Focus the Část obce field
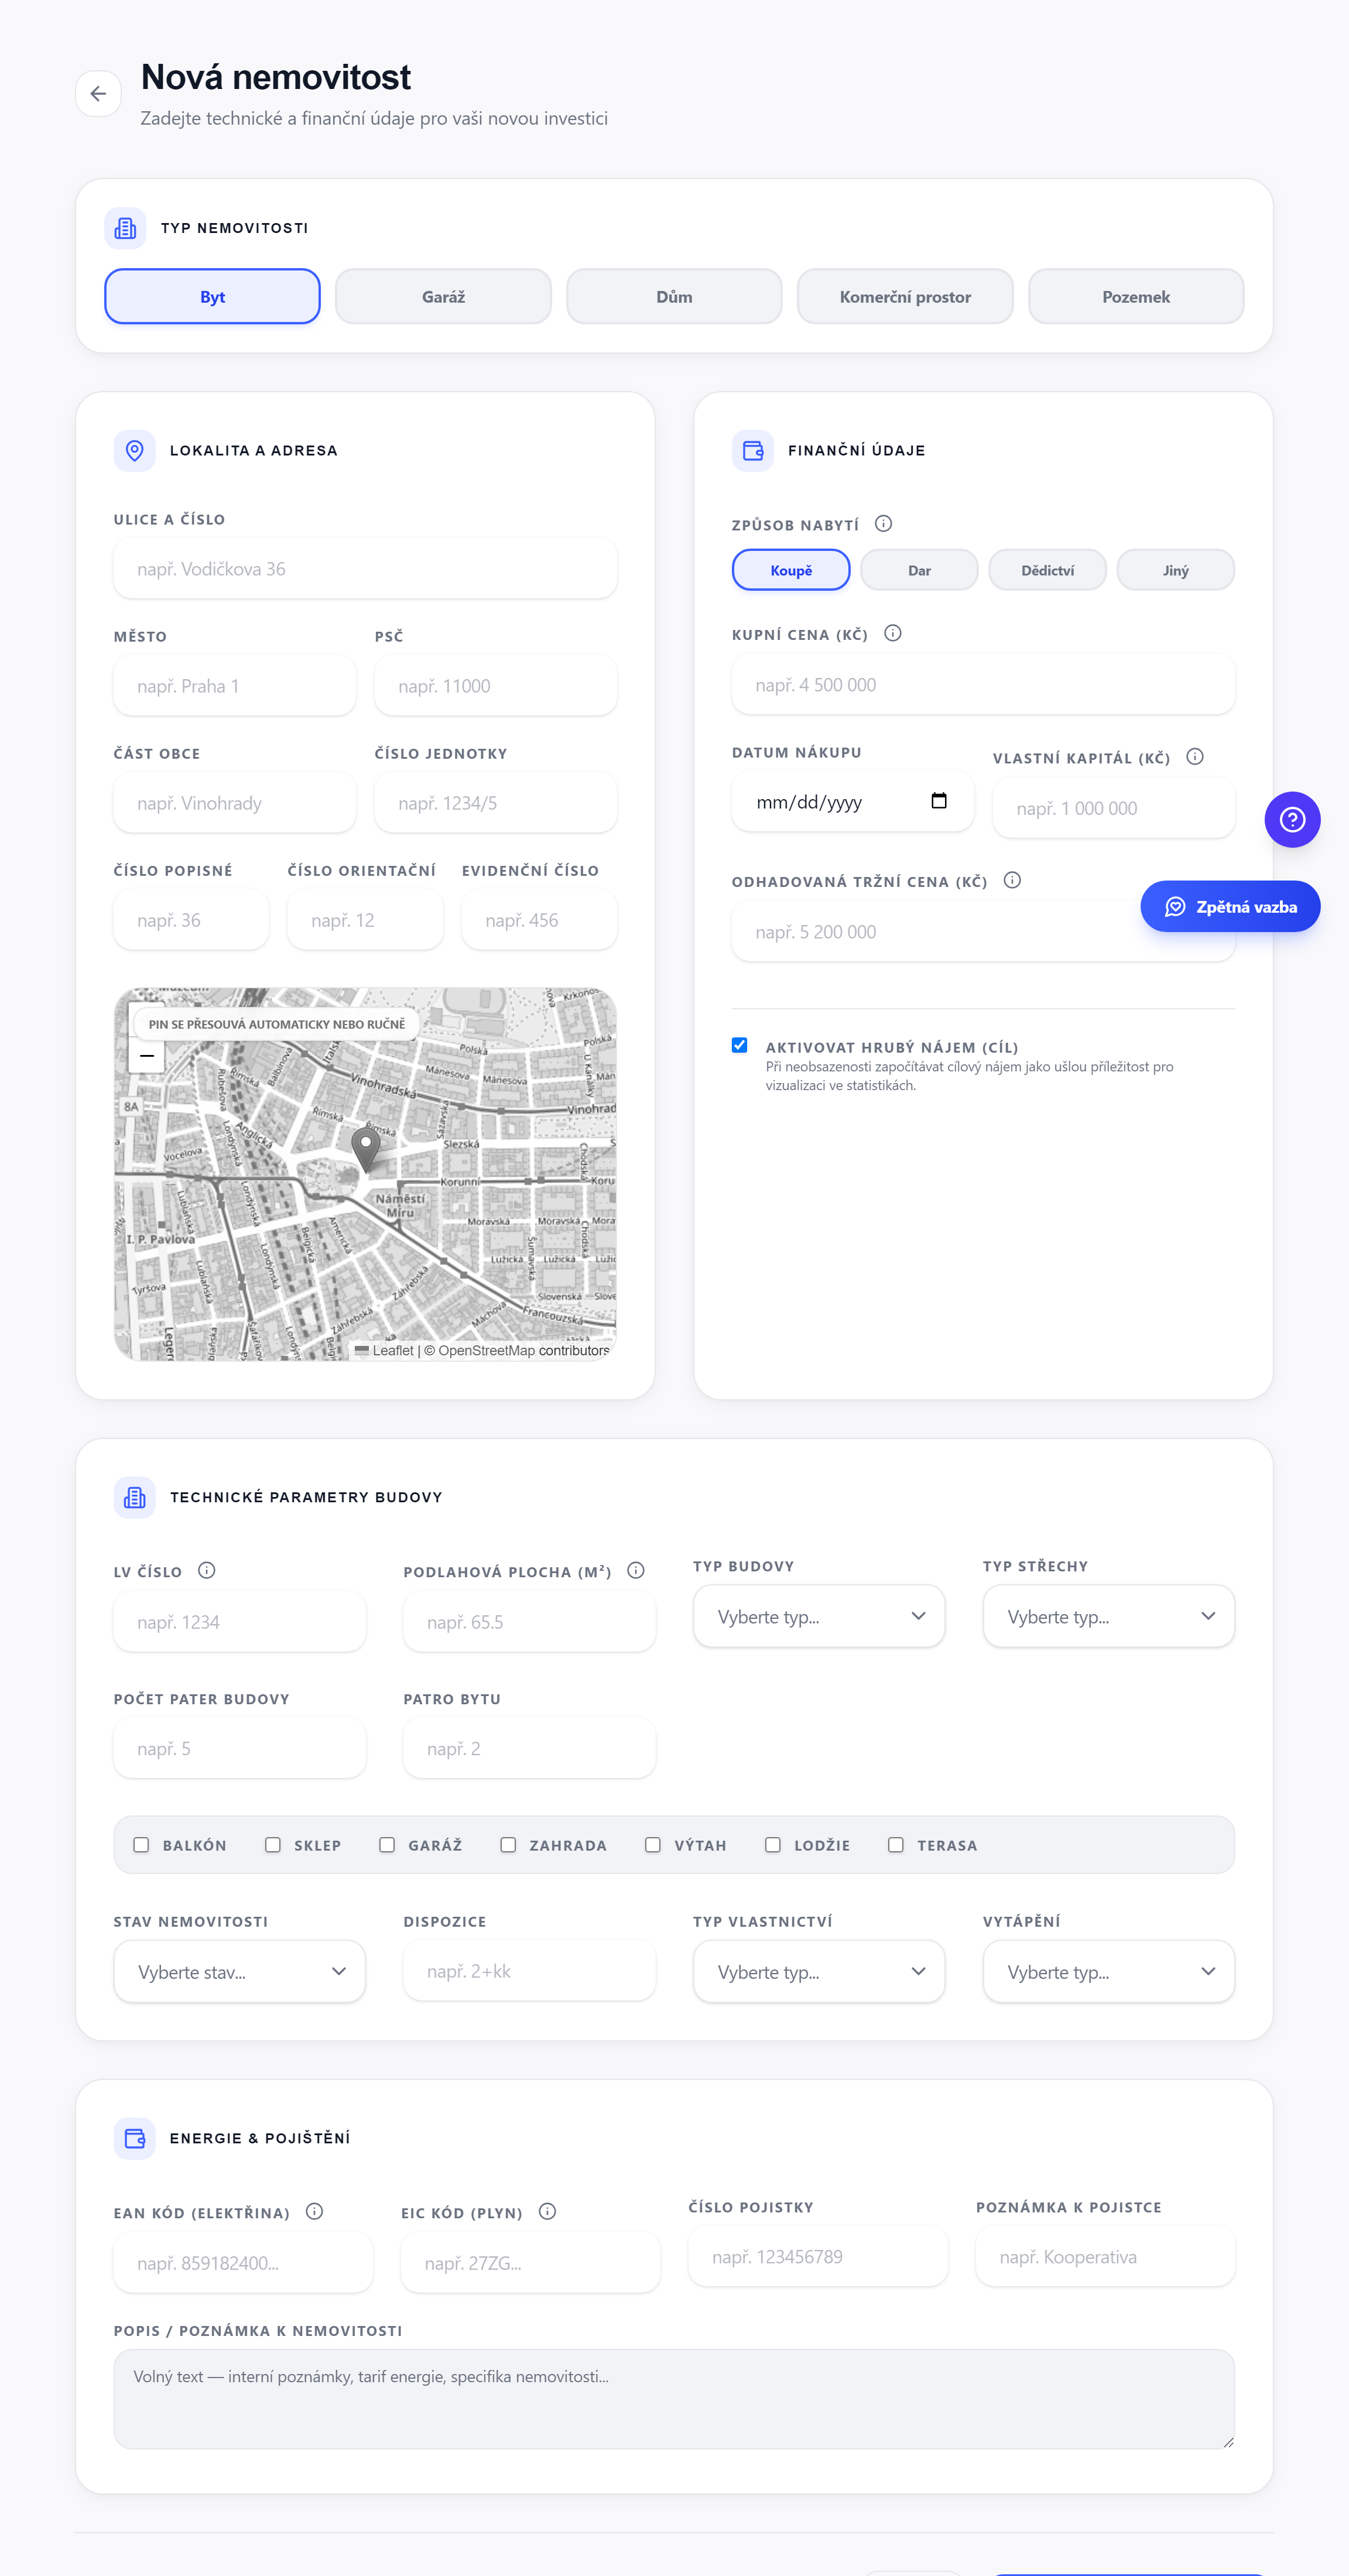 pyautogui.click(x=235, y=803)
